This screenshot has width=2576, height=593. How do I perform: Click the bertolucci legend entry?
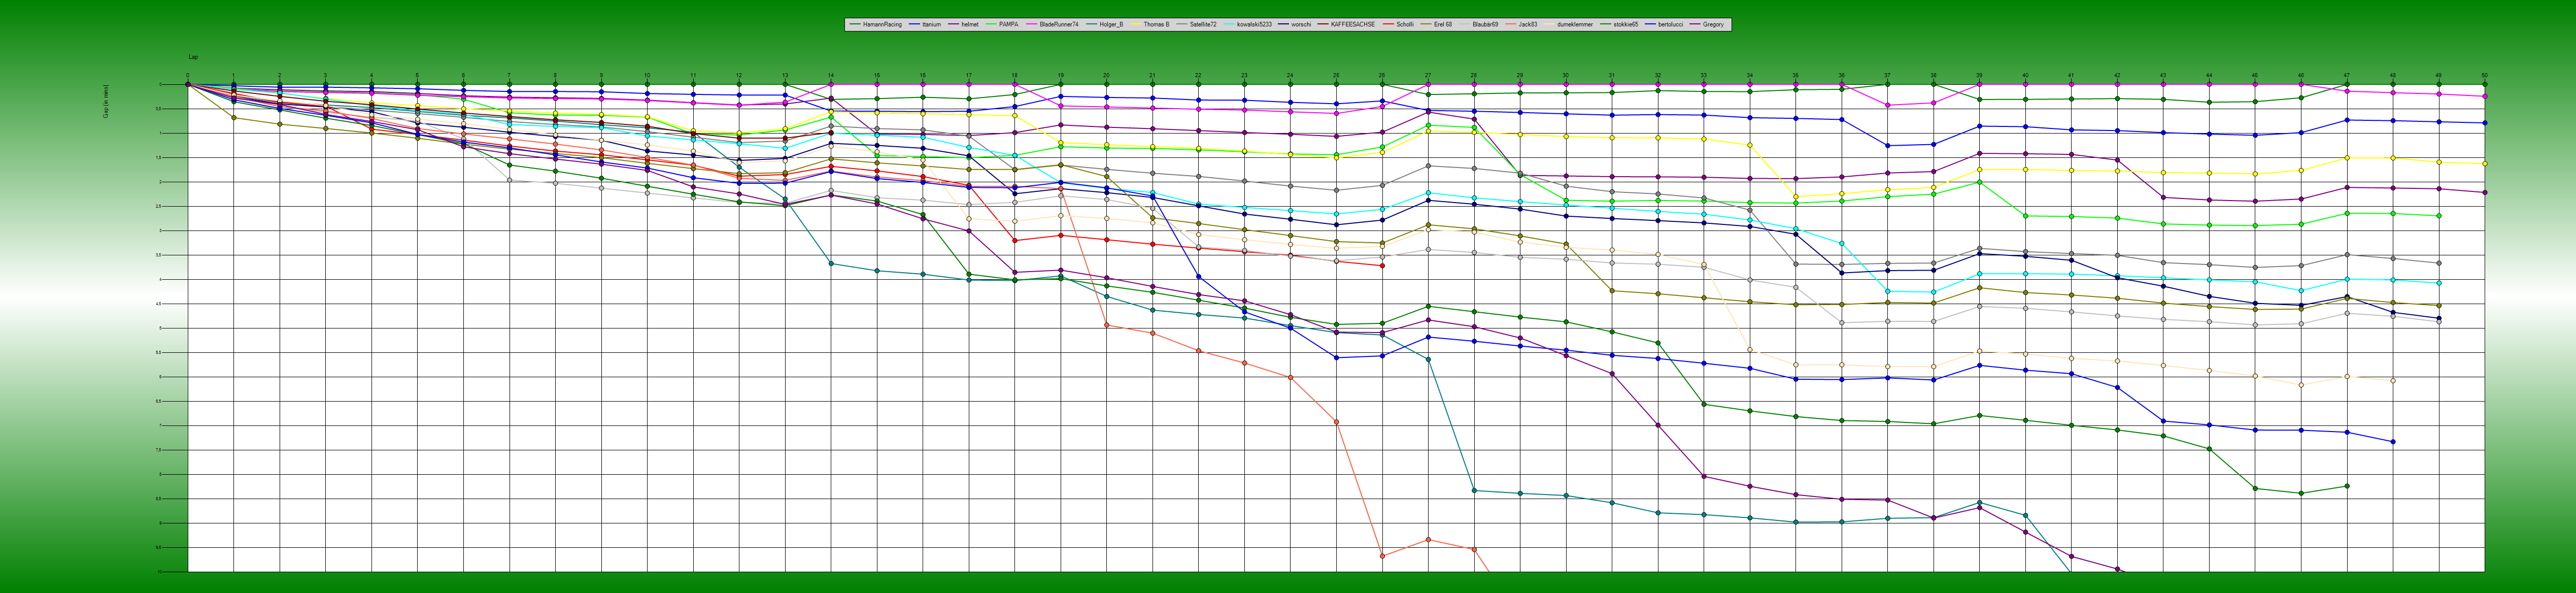(x=1670, y=24)
